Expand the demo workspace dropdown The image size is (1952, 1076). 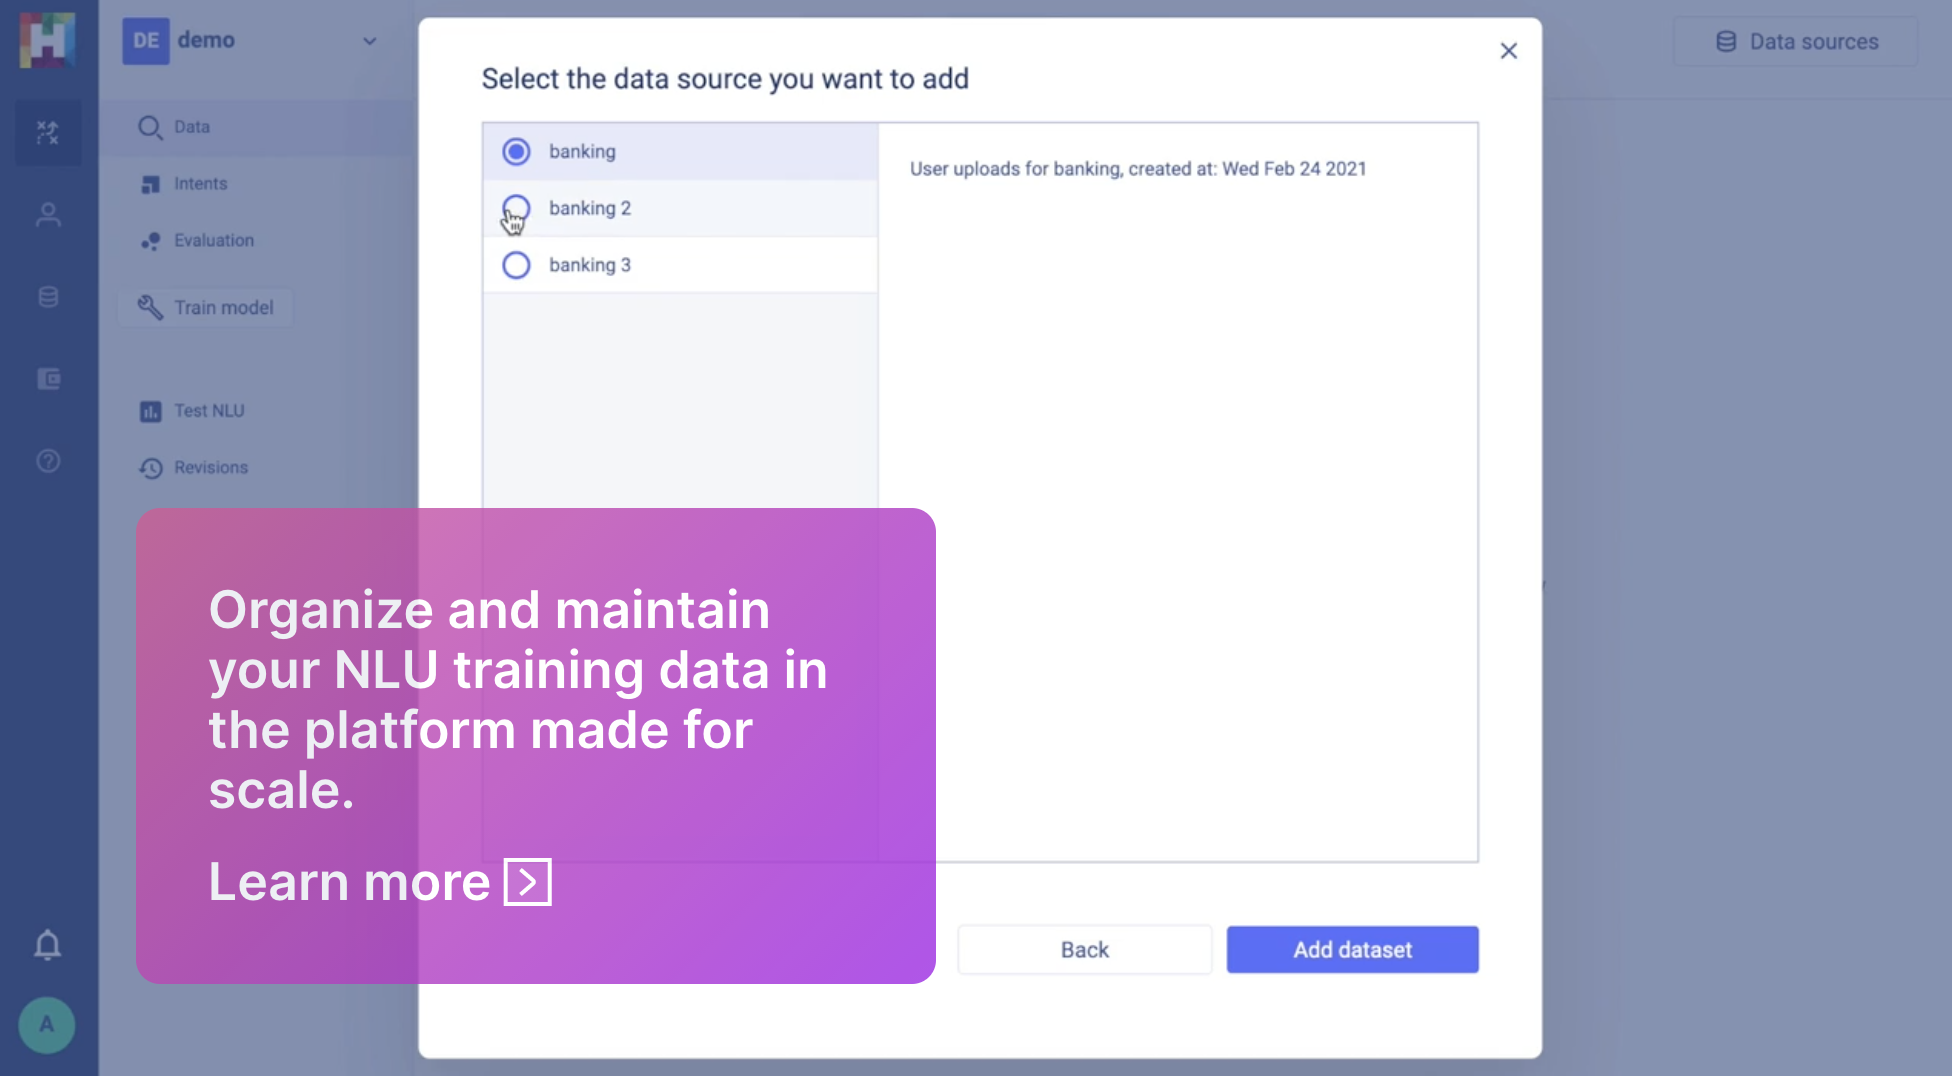(369, 41)
